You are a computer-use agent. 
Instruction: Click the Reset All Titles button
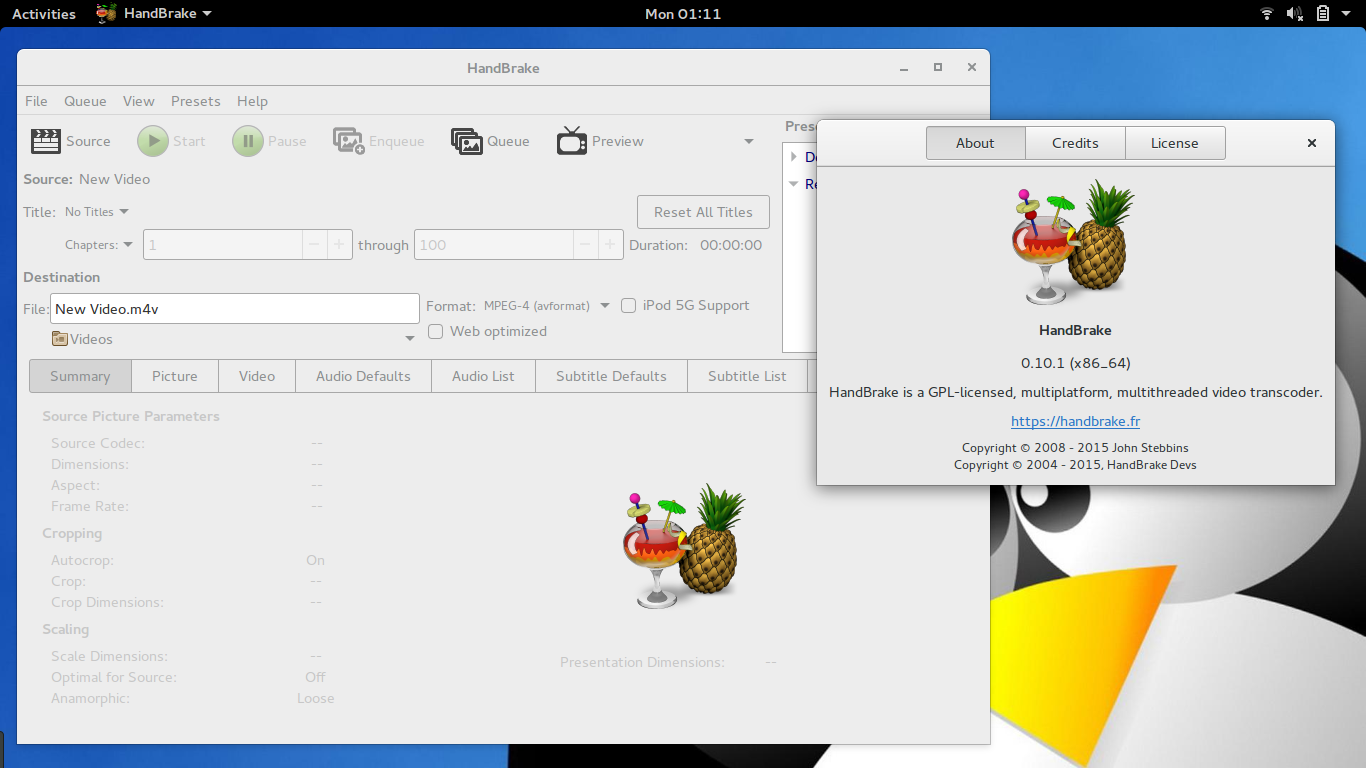703,212
